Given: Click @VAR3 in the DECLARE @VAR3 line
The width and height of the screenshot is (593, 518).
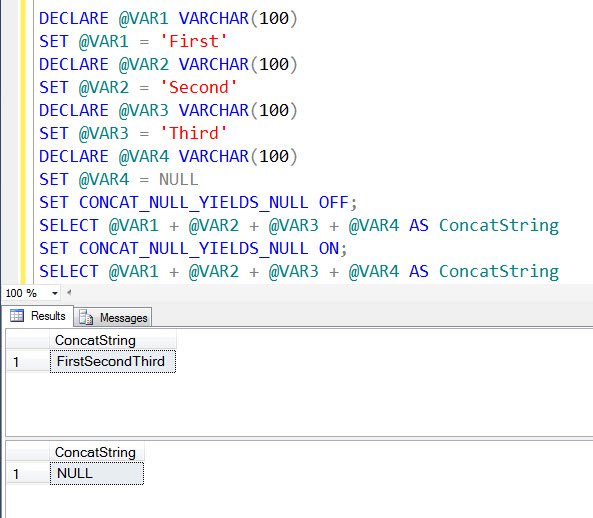Looking at the screenshot, I should [144, 110].
